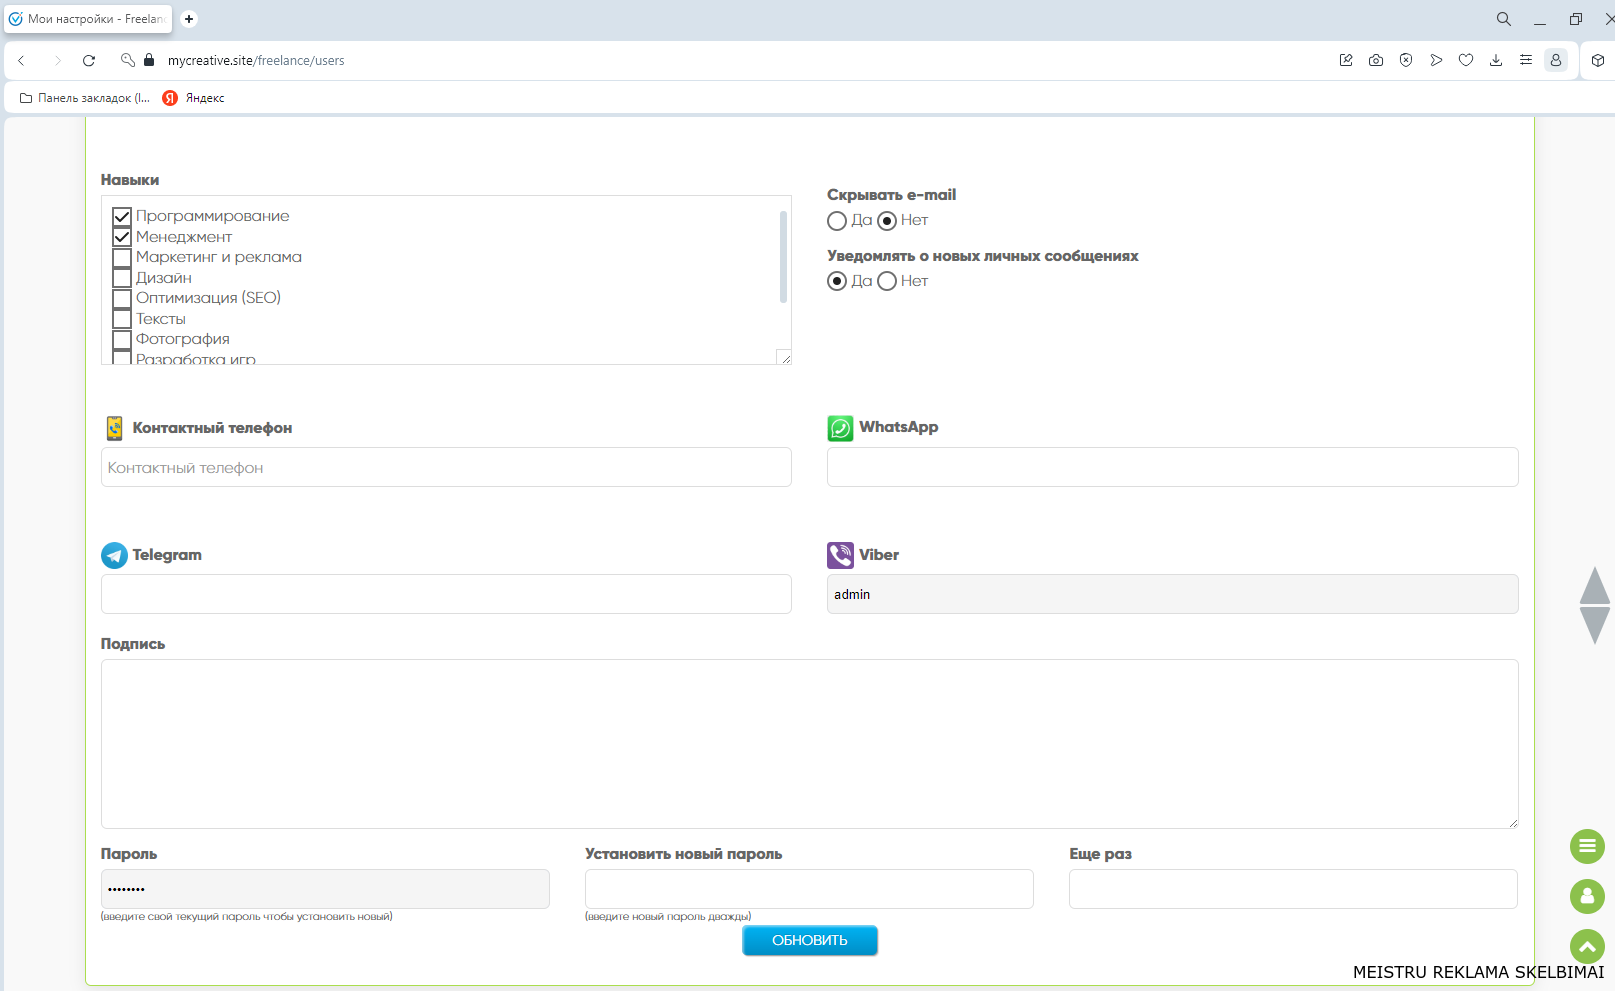Reload the page with the refresh icon
1615x991 pixels.
pos(89,60)
